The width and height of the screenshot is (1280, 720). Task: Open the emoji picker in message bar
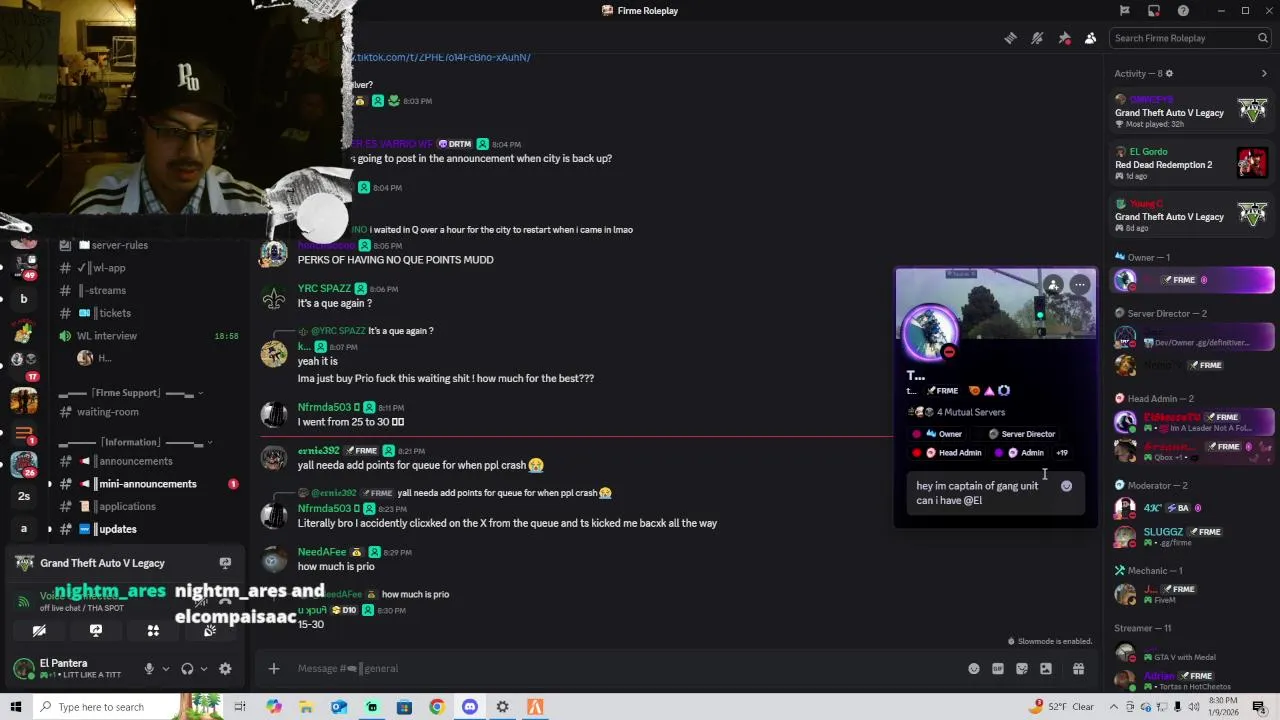[x=974, y=669]
